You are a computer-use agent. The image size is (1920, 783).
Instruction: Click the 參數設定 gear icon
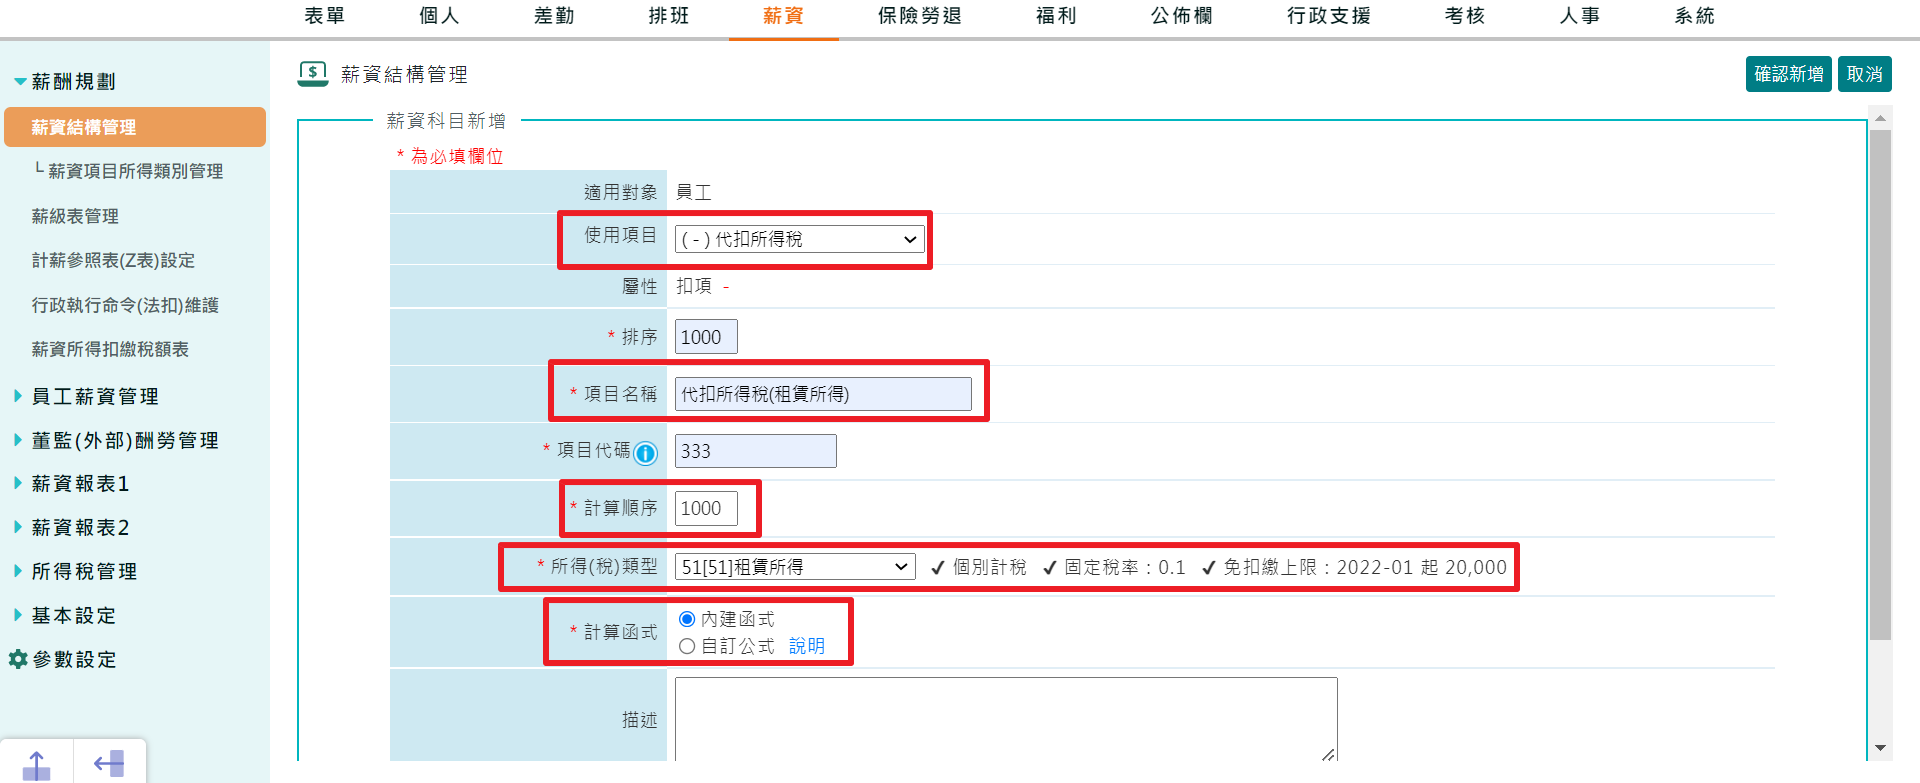[x=17, y=659]
